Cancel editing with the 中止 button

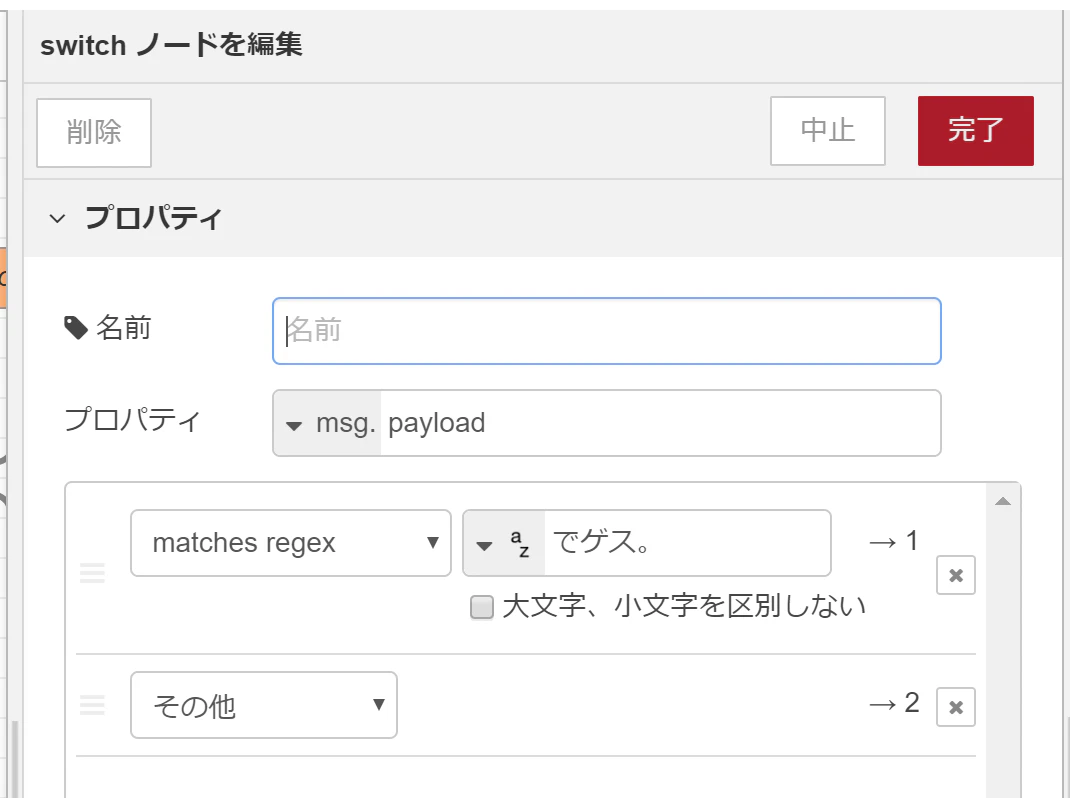coord(828,130)
